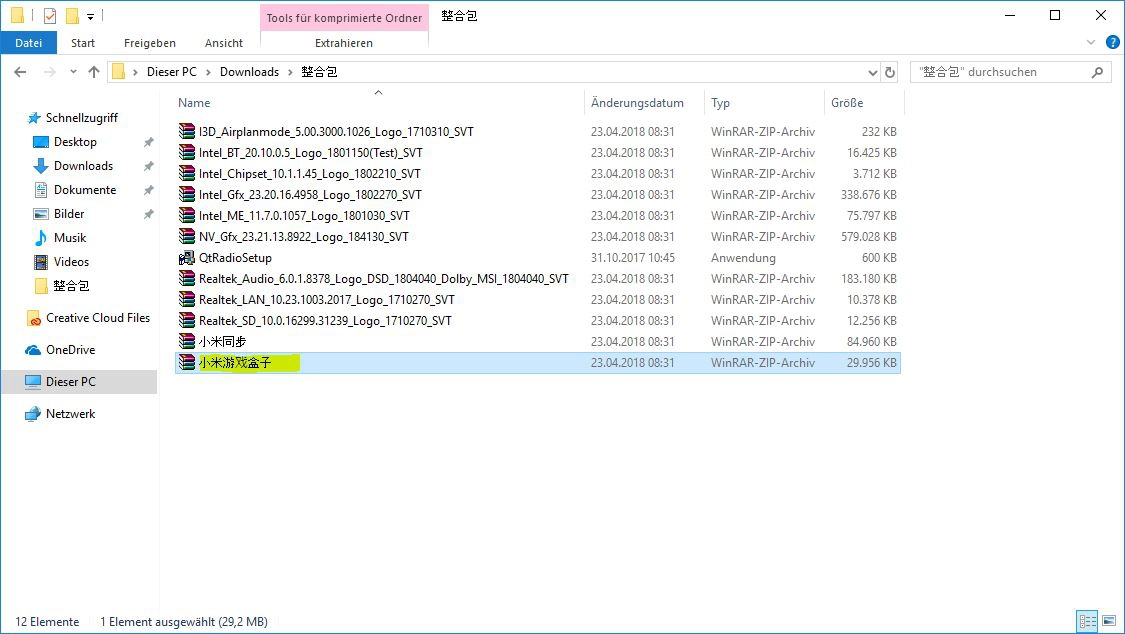Open Explorer help question mark
This screenshot has width=1125, height=634.
[1113, 42]
